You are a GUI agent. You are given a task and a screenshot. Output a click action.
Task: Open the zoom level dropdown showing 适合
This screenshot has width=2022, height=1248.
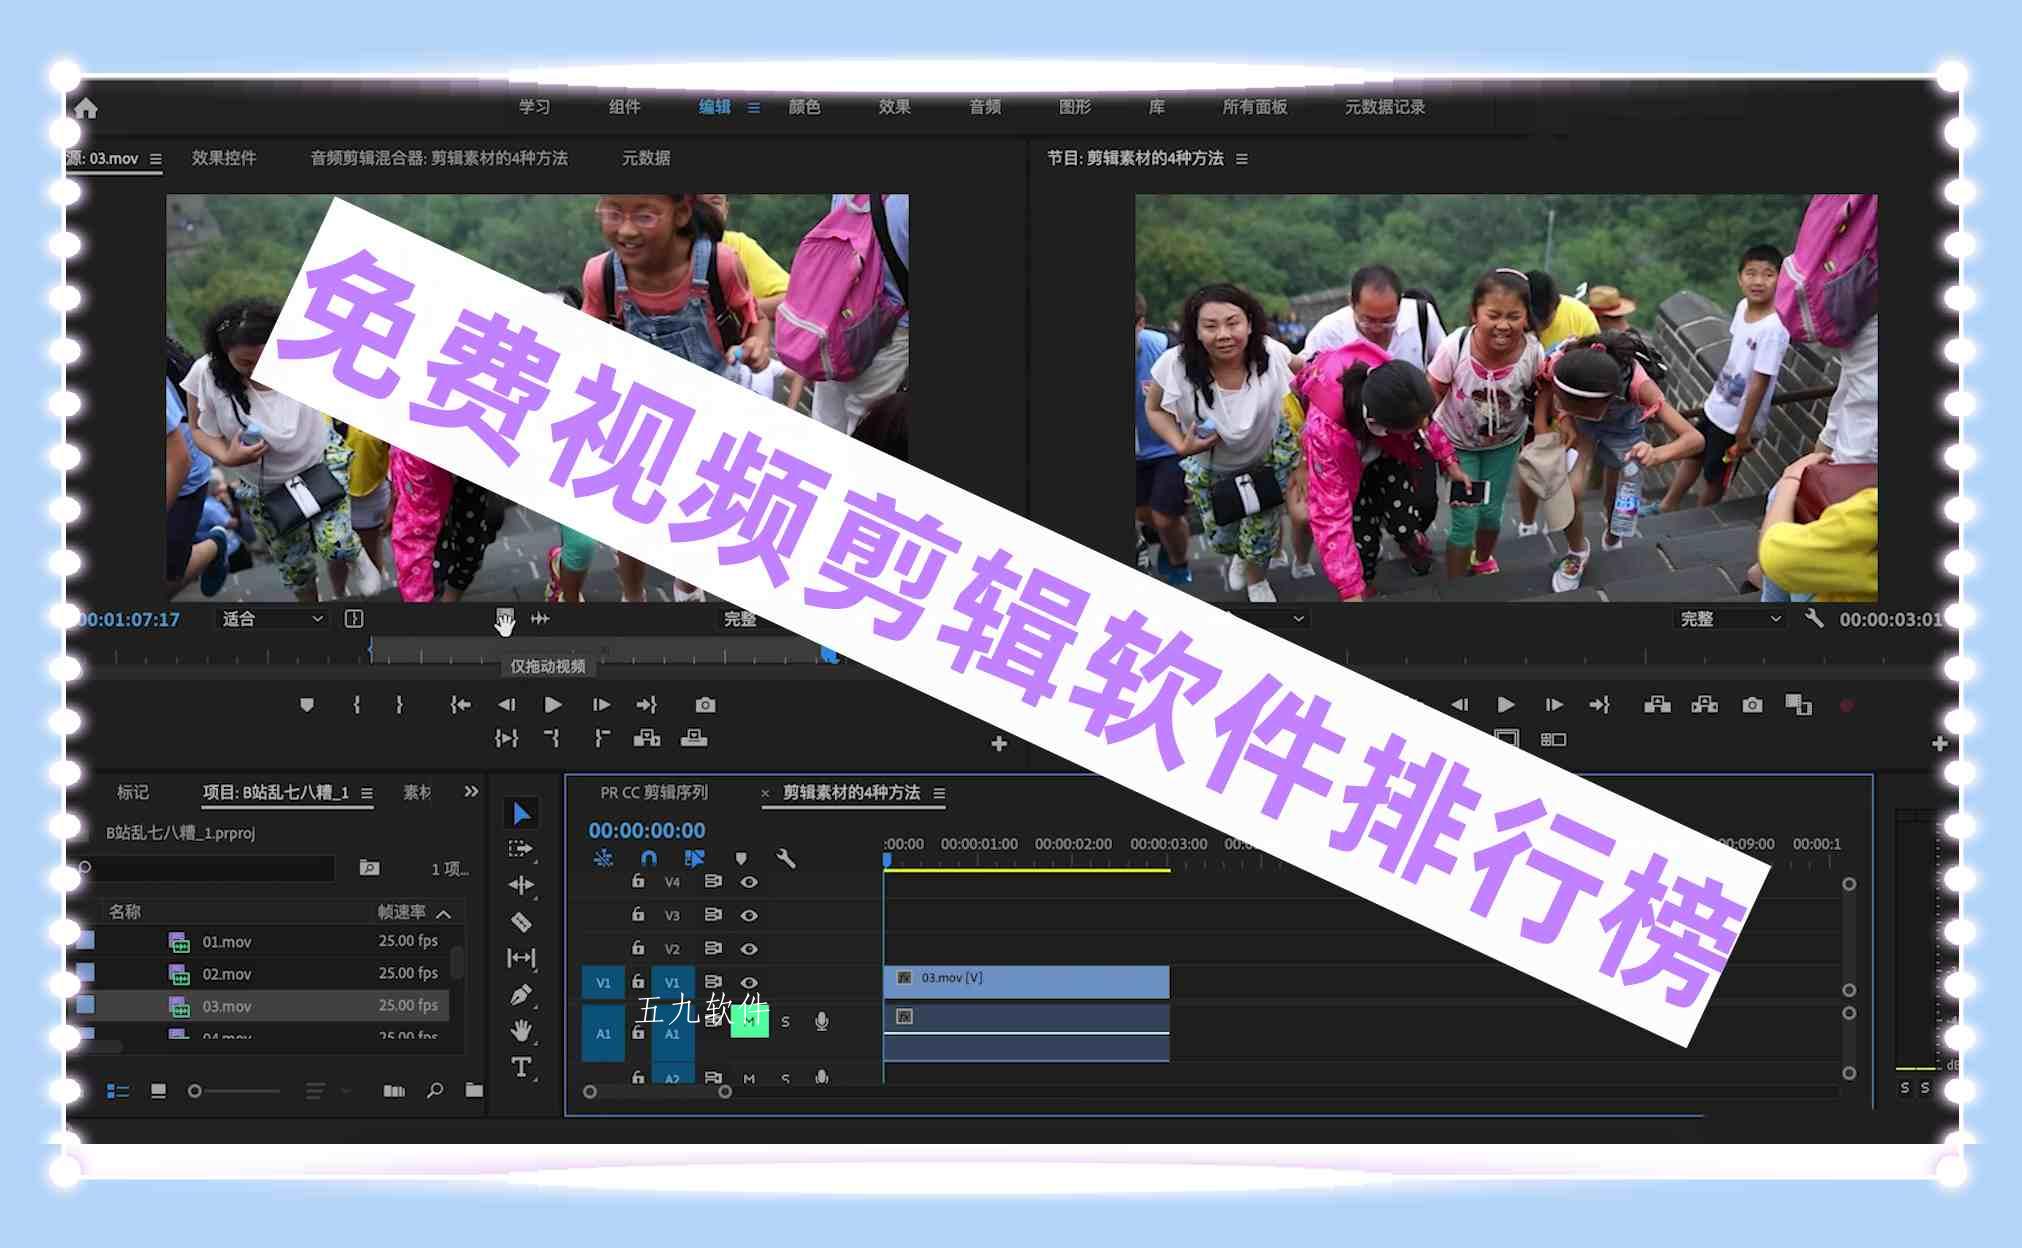point(272,619)
